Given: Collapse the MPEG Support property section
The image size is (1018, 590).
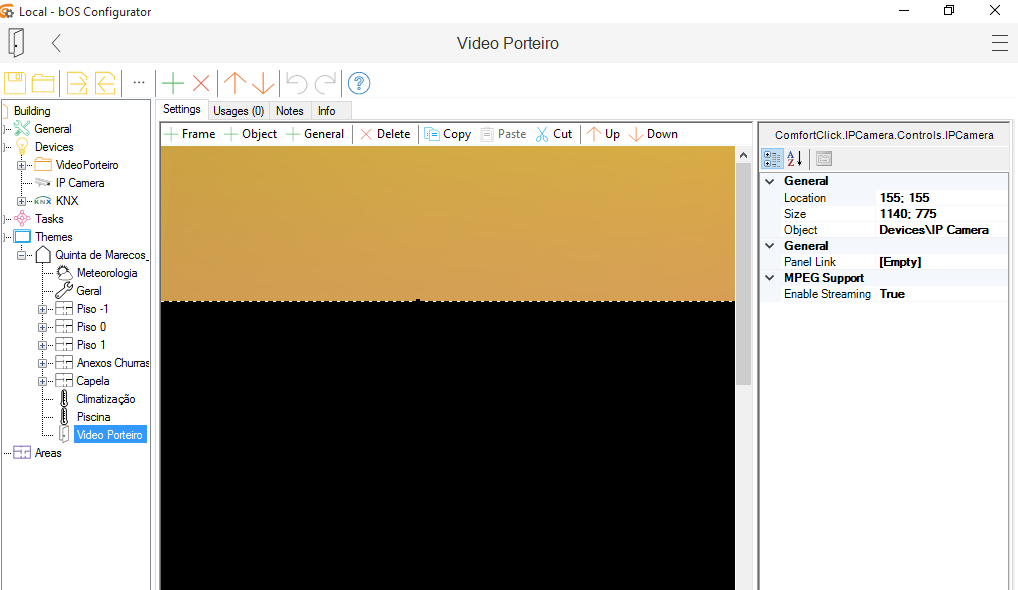Looking at the screenshot, I should pyautogui.click(x=768, y=278).
